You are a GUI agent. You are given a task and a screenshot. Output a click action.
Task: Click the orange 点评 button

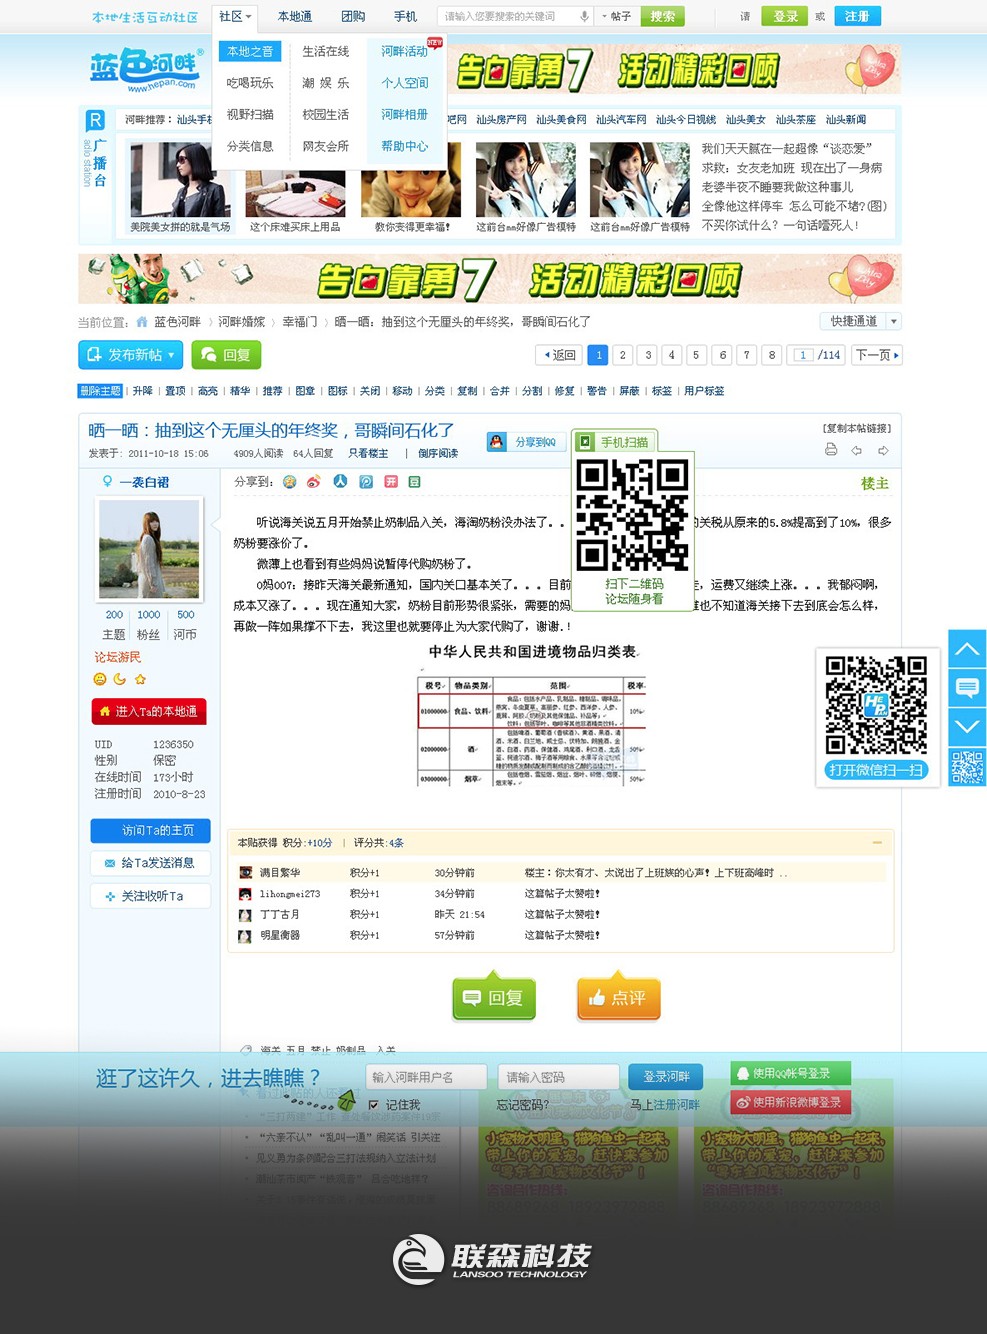tap(619, 997)
